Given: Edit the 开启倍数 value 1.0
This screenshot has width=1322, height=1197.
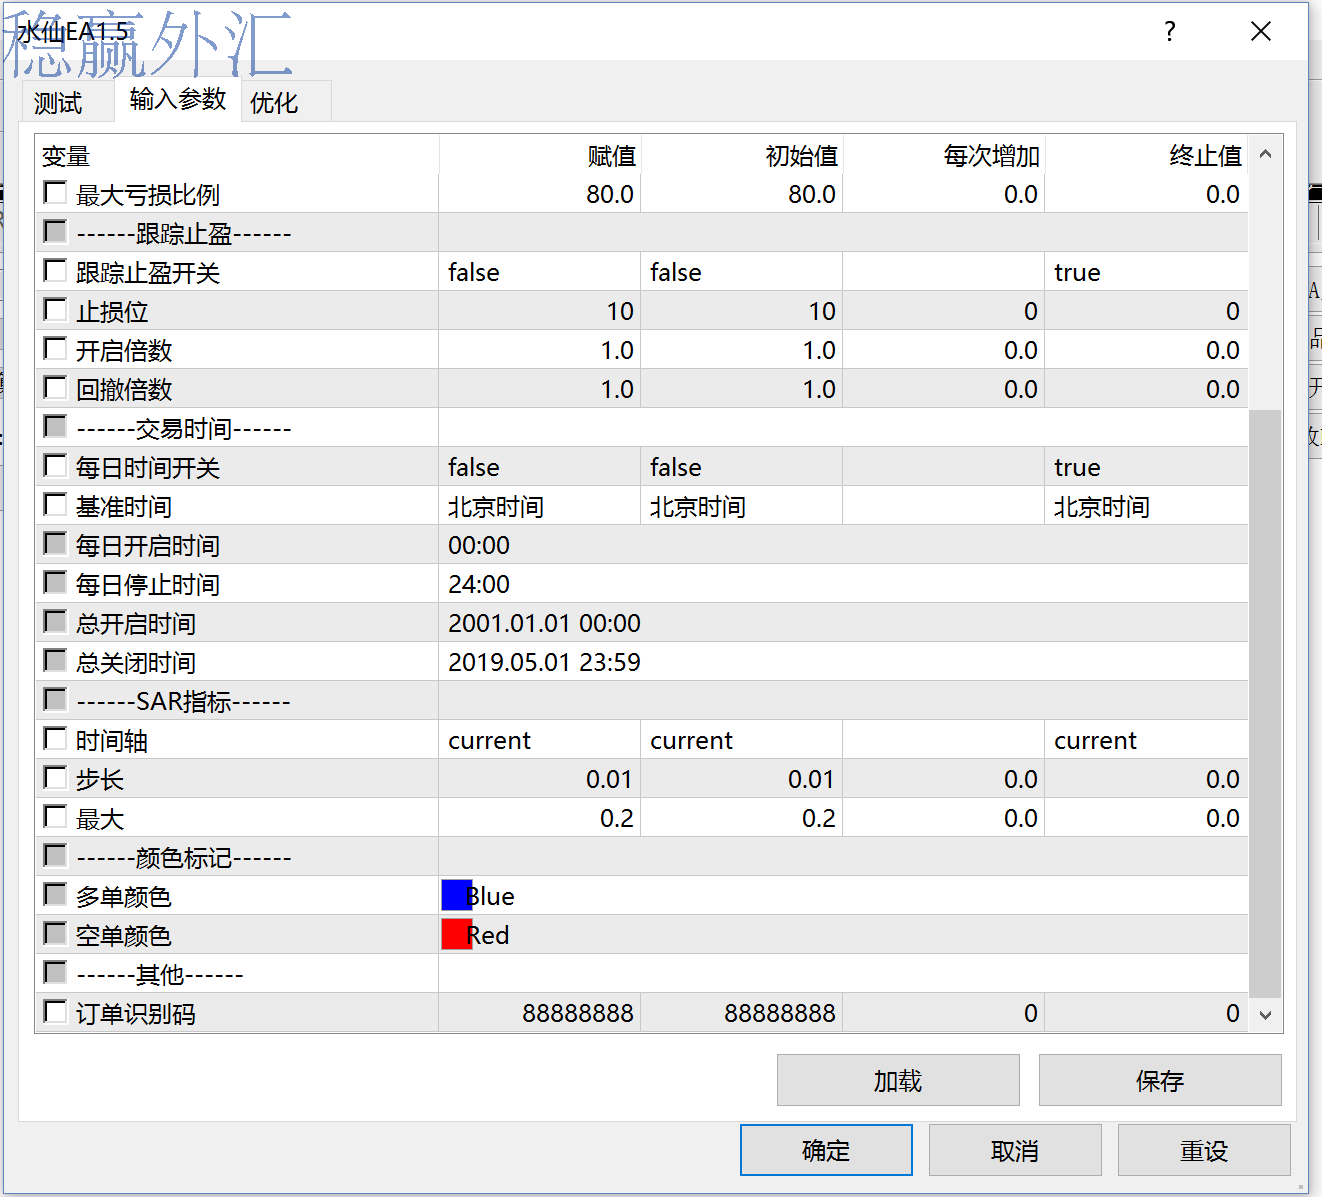Looking at the screenshot, I should click(539, 350).
